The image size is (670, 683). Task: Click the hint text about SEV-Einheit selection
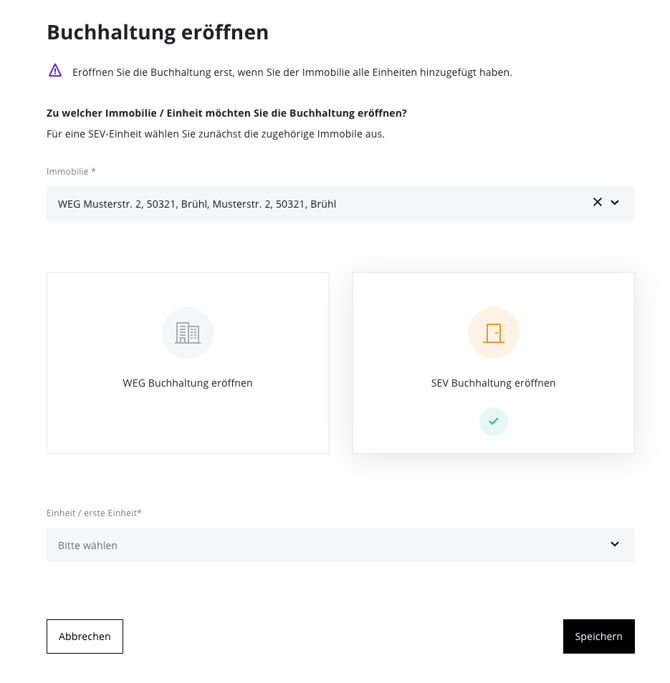point(215,133)
